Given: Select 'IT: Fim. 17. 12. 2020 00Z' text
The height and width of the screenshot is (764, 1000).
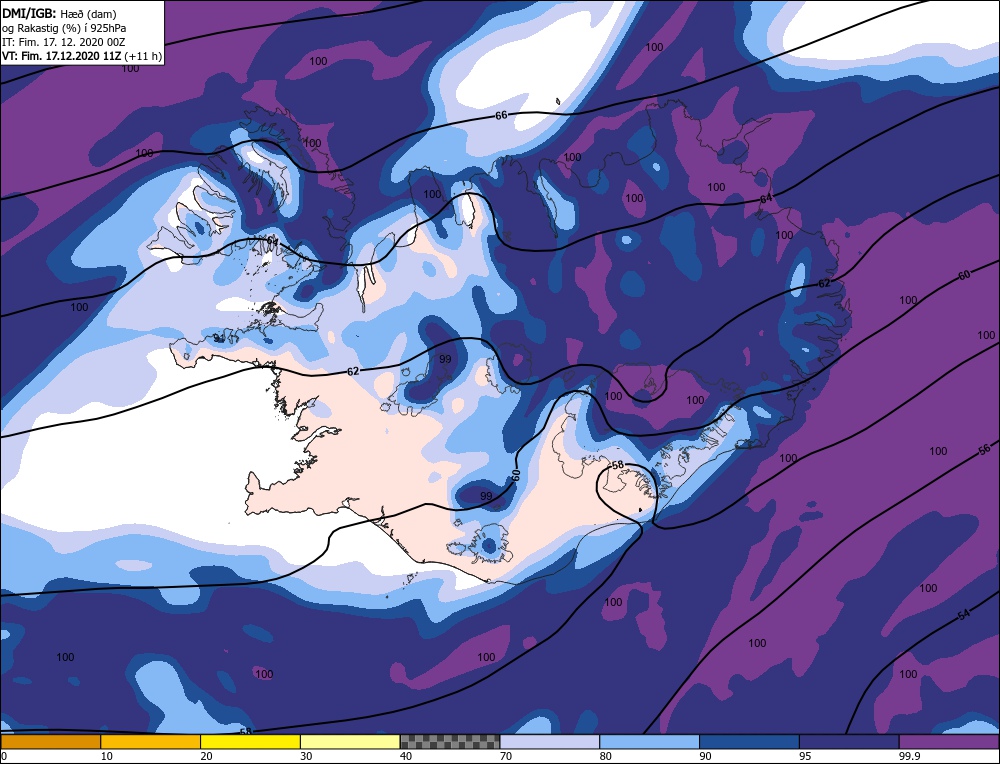Looking at the screenshot, I should [x=64, y=42].
